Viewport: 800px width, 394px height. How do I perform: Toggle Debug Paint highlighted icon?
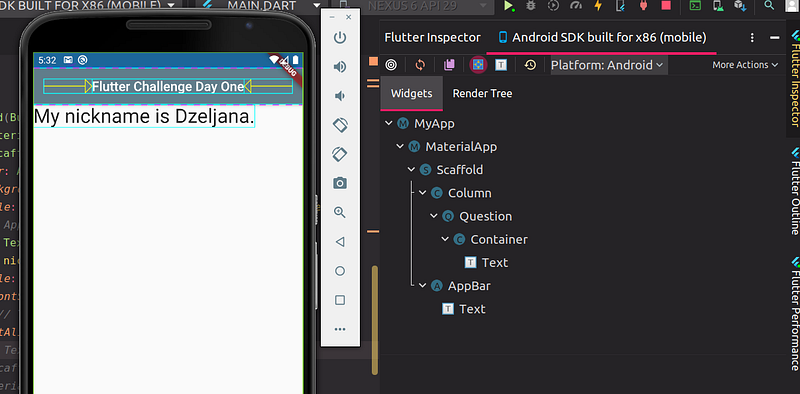click(478, 65)
